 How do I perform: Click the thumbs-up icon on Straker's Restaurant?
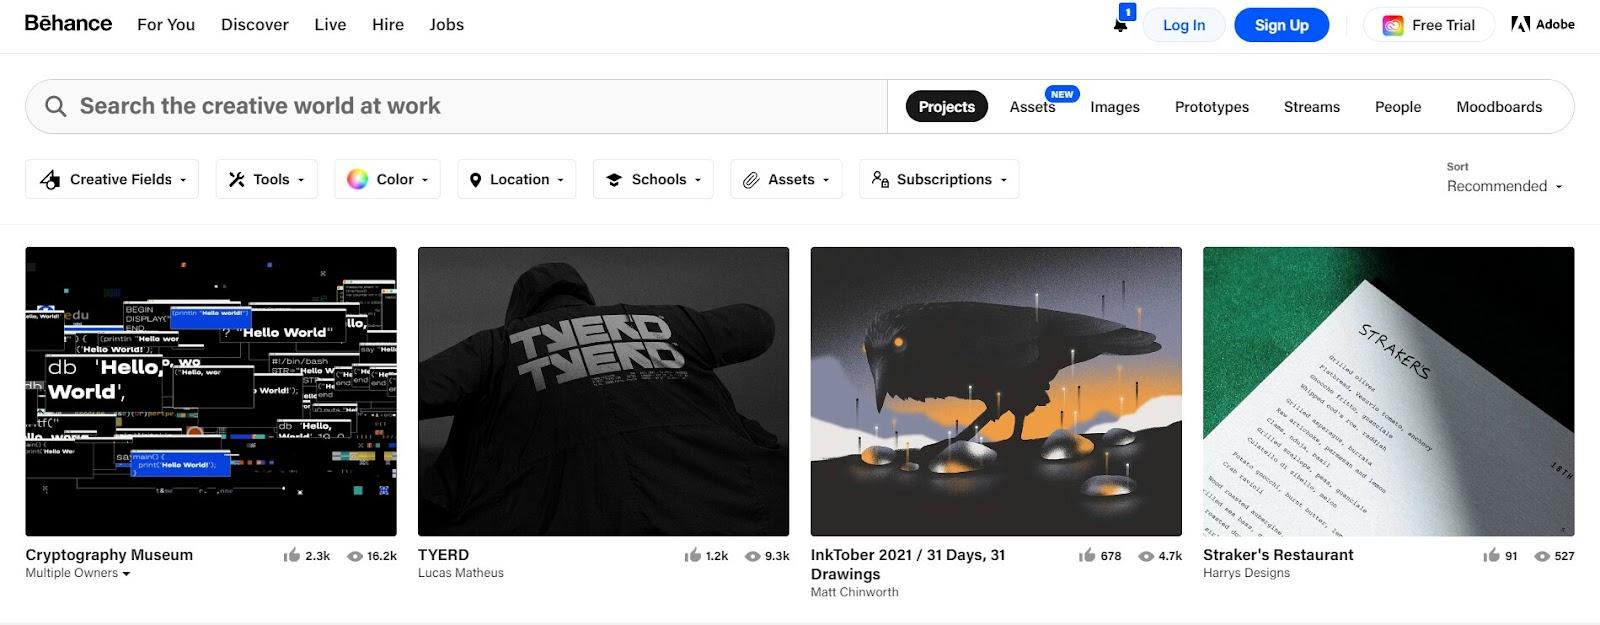coord(1491,556)
